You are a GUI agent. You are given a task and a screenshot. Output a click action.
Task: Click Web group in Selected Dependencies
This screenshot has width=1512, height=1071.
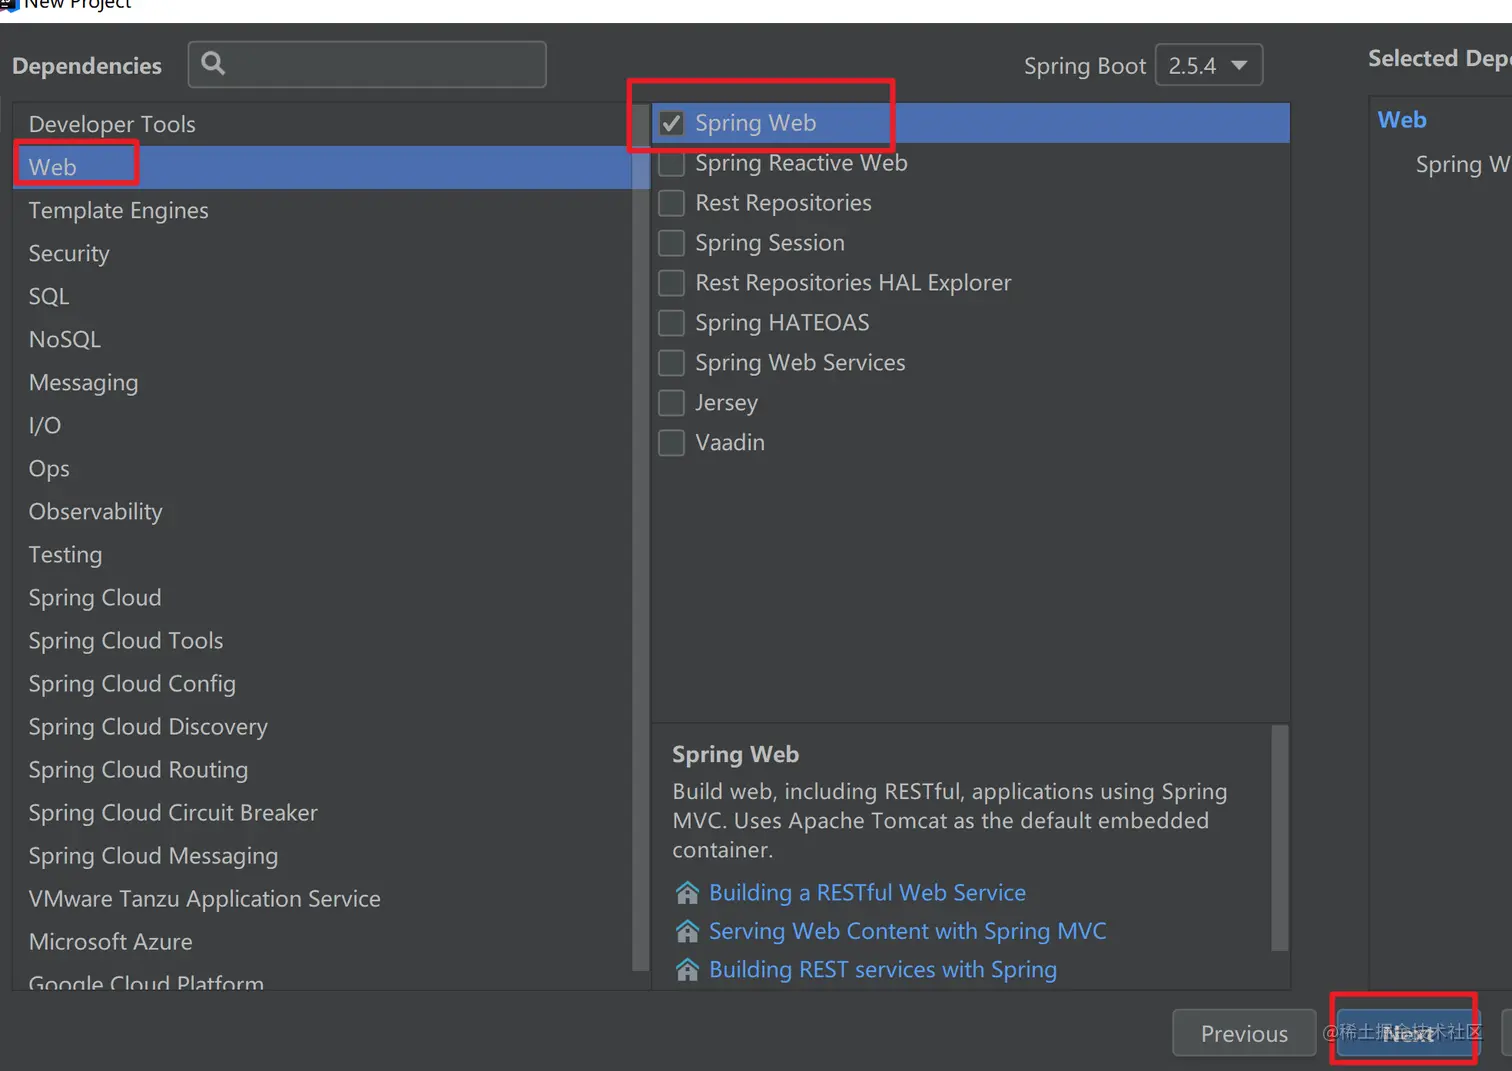coord(1402,120)
